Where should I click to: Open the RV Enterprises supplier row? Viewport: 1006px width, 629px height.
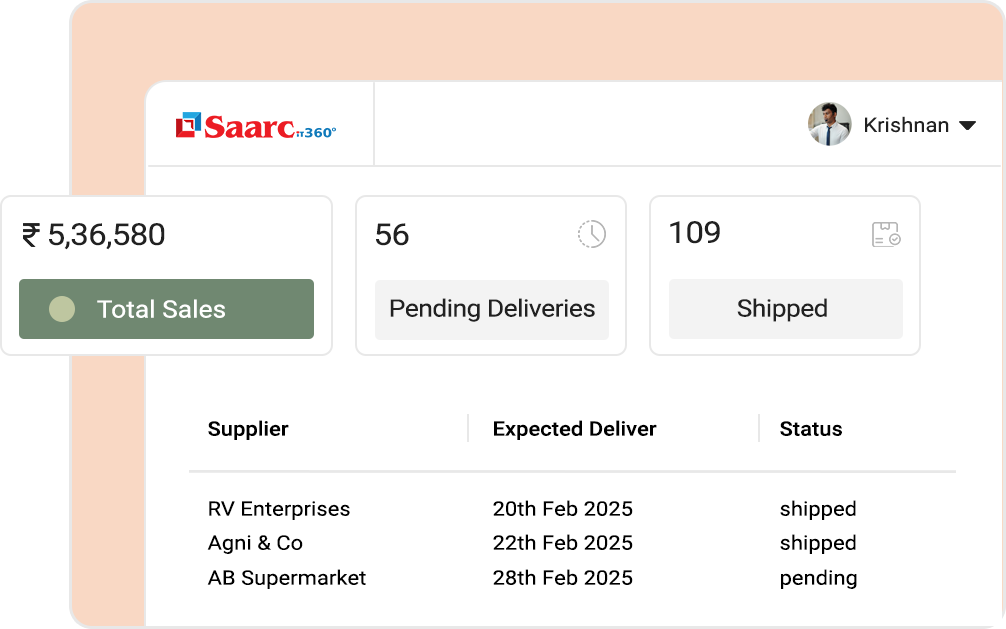point(279,509)
